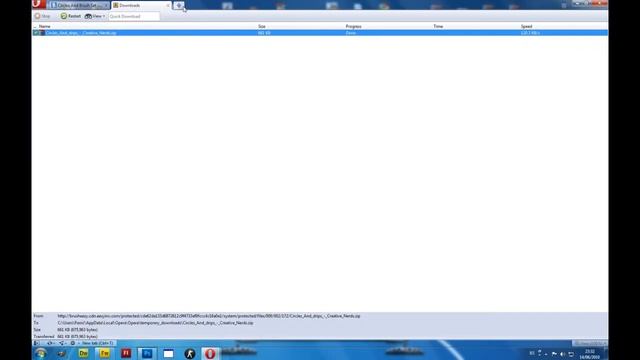Click the Restart download button

pyautogui.click(x=71, y=16)
